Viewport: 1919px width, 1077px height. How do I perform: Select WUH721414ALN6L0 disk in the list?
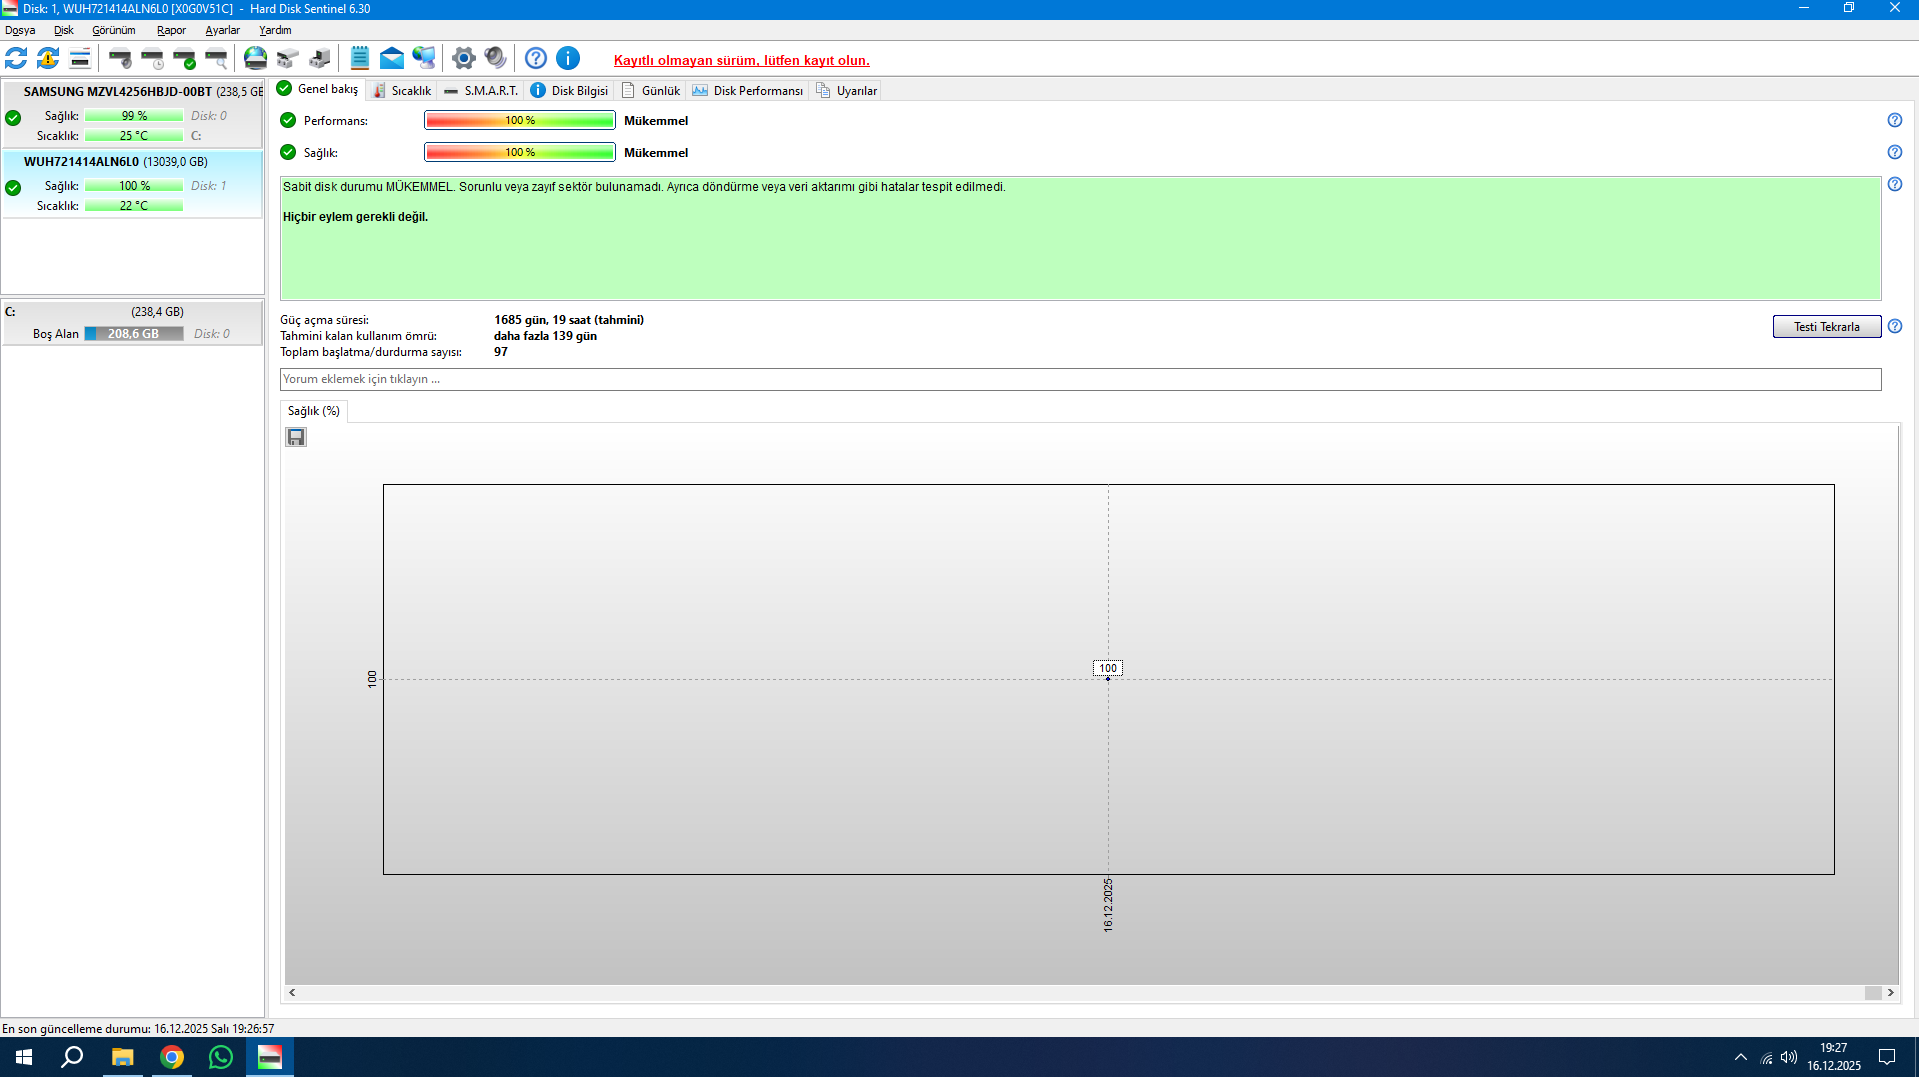(x=132, y=183)
